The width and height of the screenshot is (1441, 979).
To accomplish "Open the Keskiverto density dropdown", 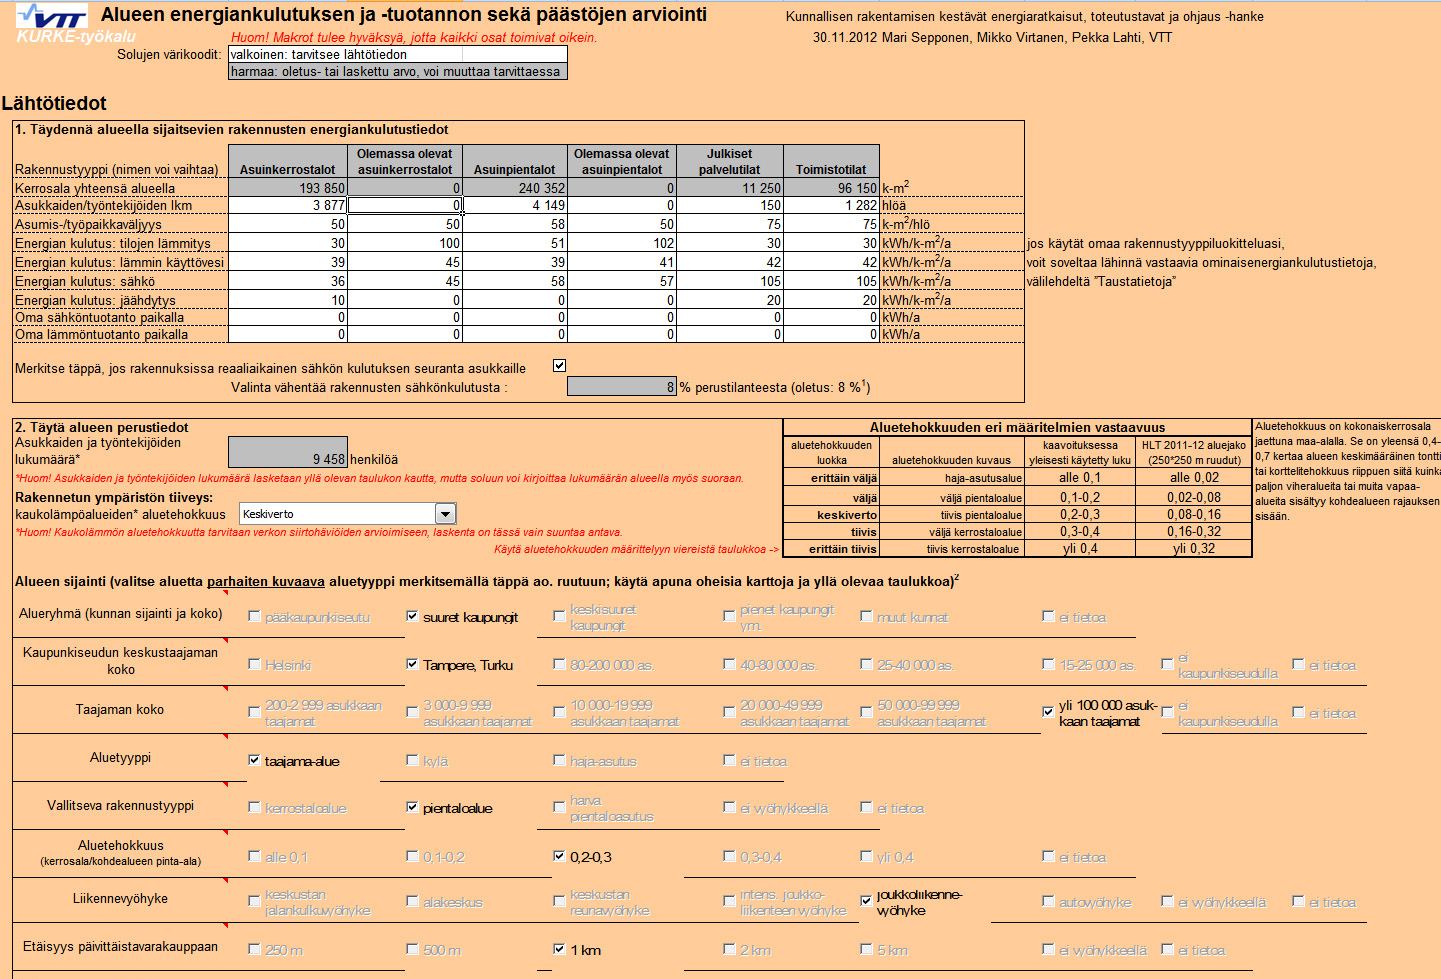I will click(445, 514).
